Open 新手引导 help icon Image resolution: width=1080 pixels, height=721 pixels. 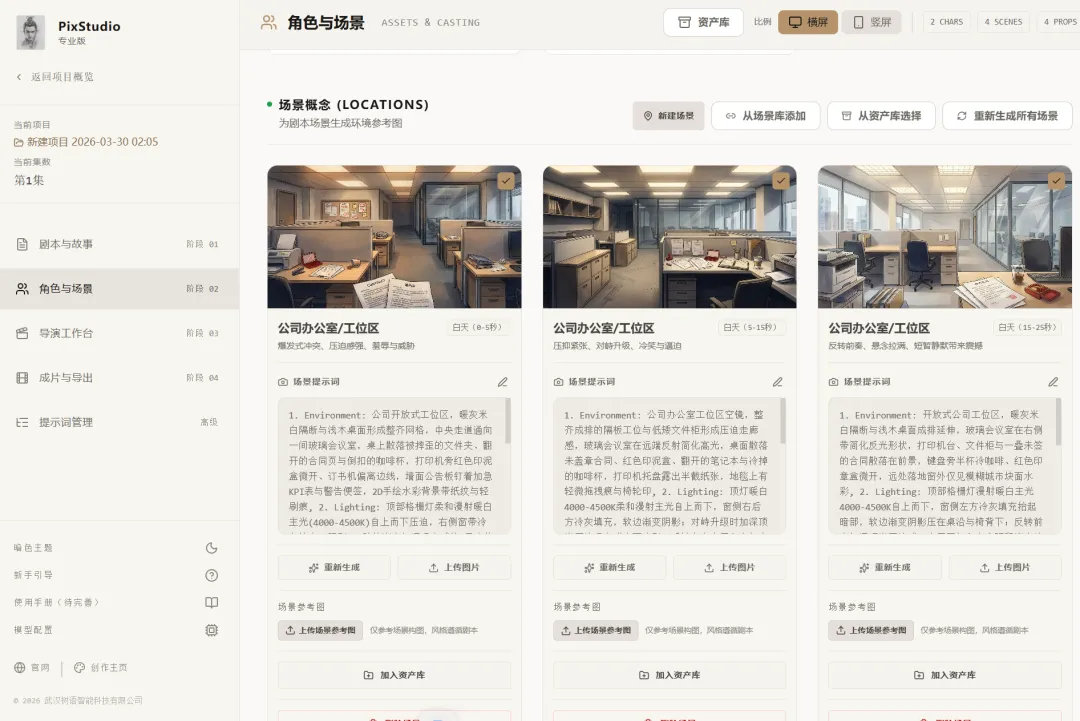[x=211, y=575]
